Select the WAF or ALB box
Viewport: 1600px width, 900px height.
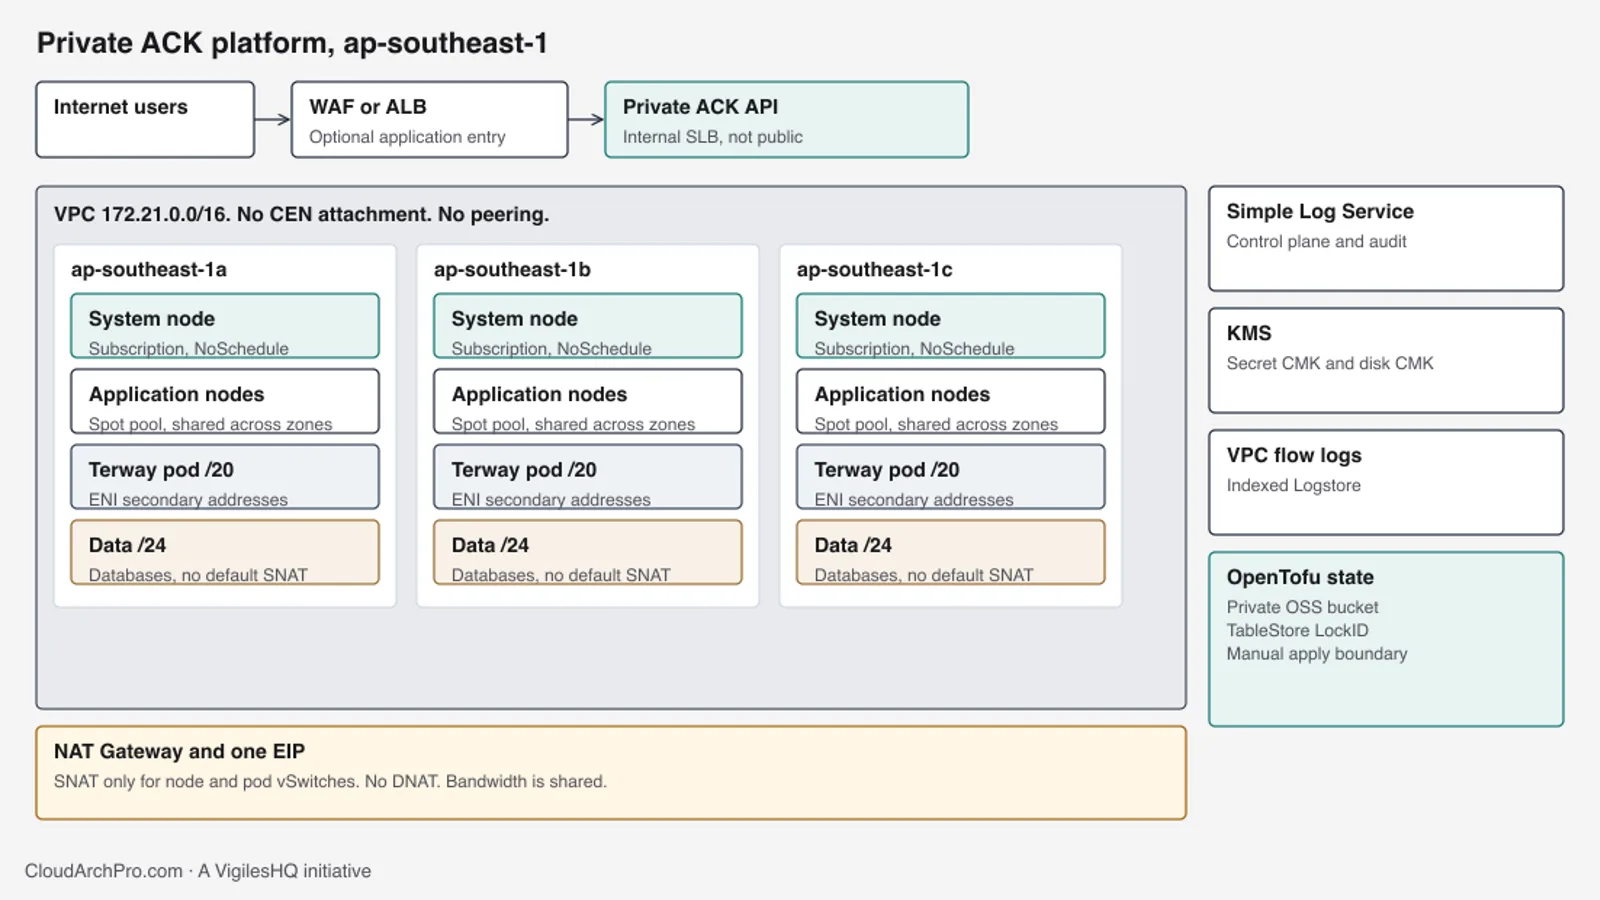tap(429, 119)
